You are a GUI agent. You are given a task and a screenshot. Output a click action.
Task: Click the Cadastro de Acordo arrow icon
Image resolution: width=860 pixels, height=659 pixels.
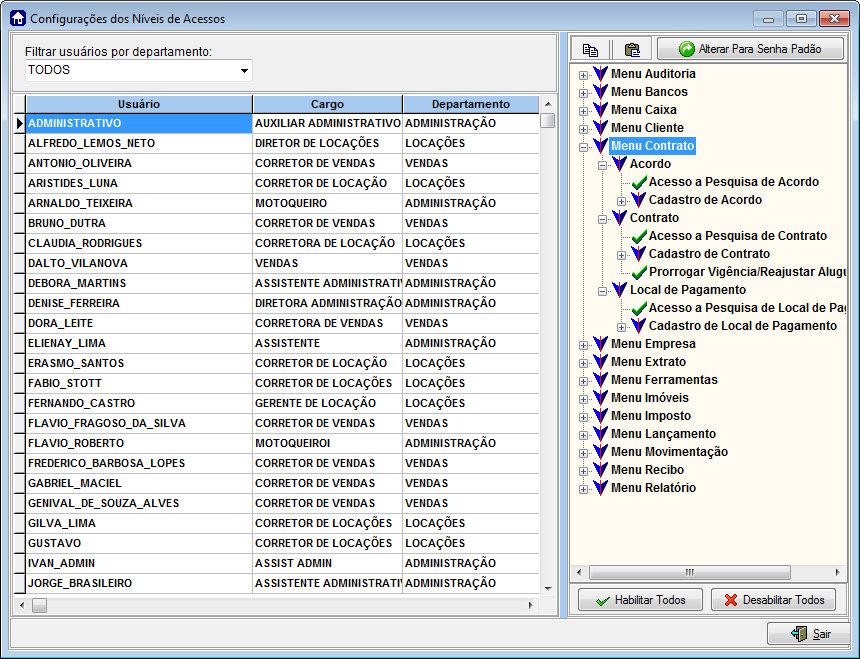pyautogui.click(x=639, y=200)
